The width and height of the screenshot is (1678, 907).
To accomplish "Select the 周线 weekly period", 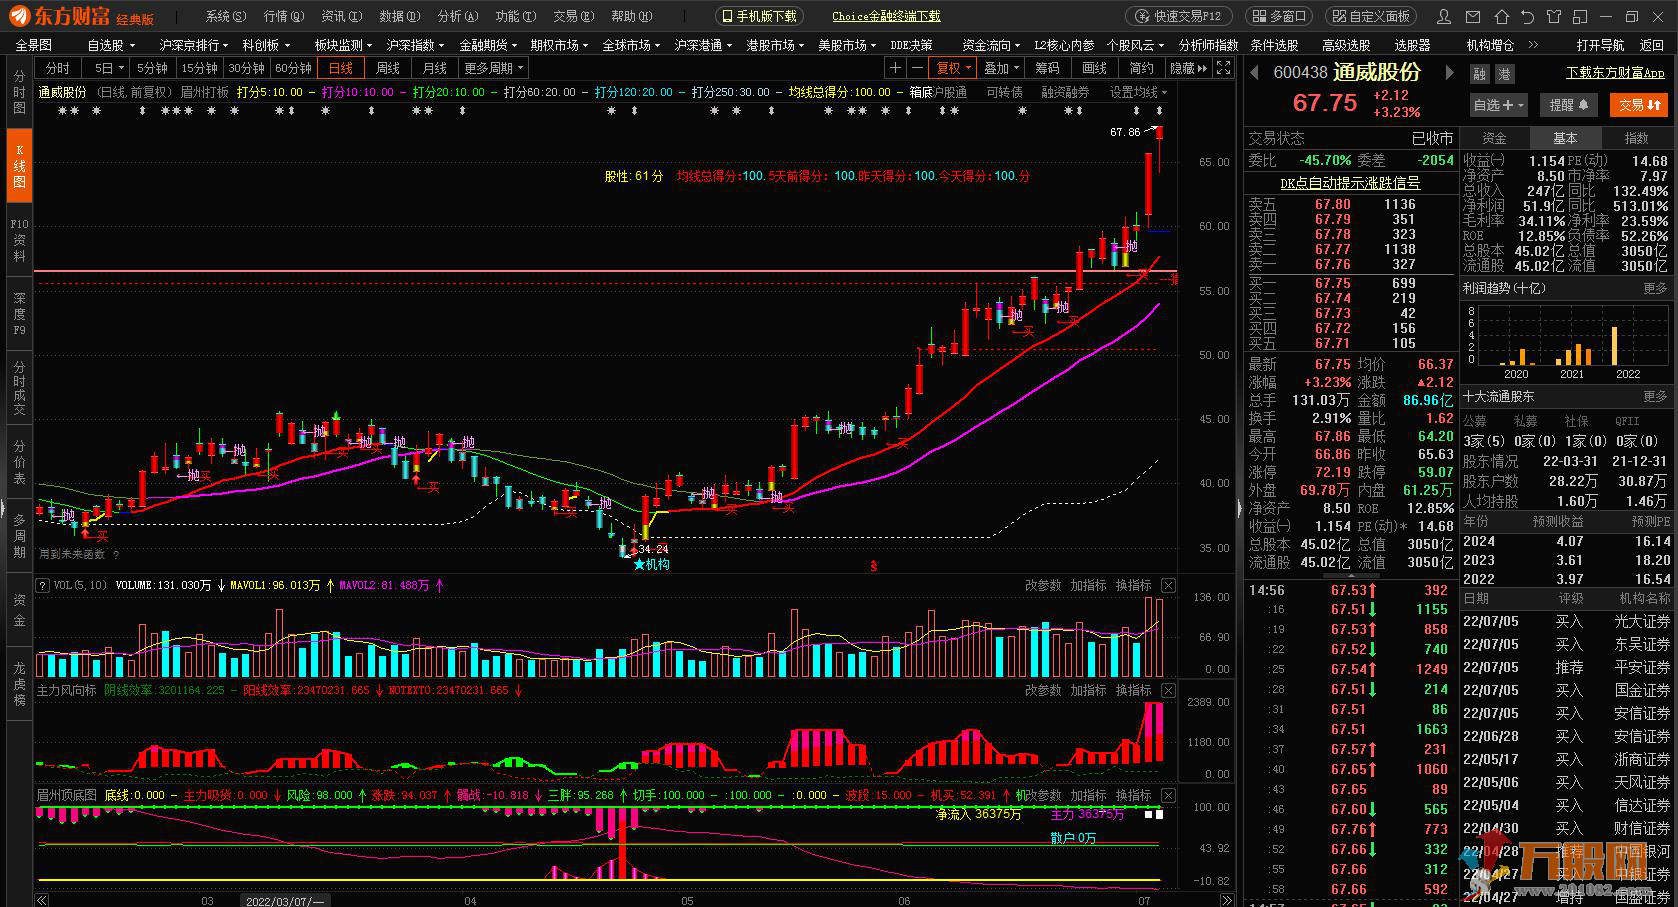I will 388,68.
